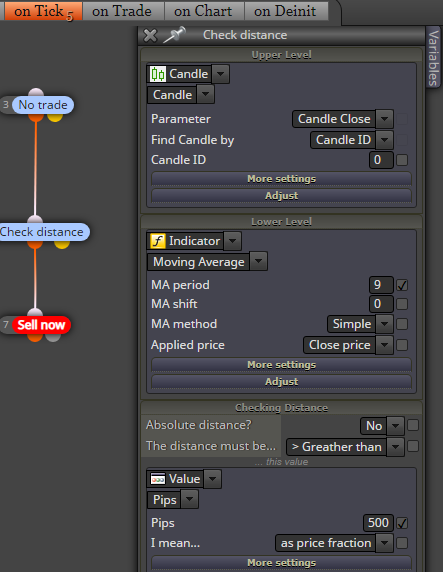Open the Upper Level Candle category dropdown
Viewport: 443px width, 572px height.
(220, 74)
